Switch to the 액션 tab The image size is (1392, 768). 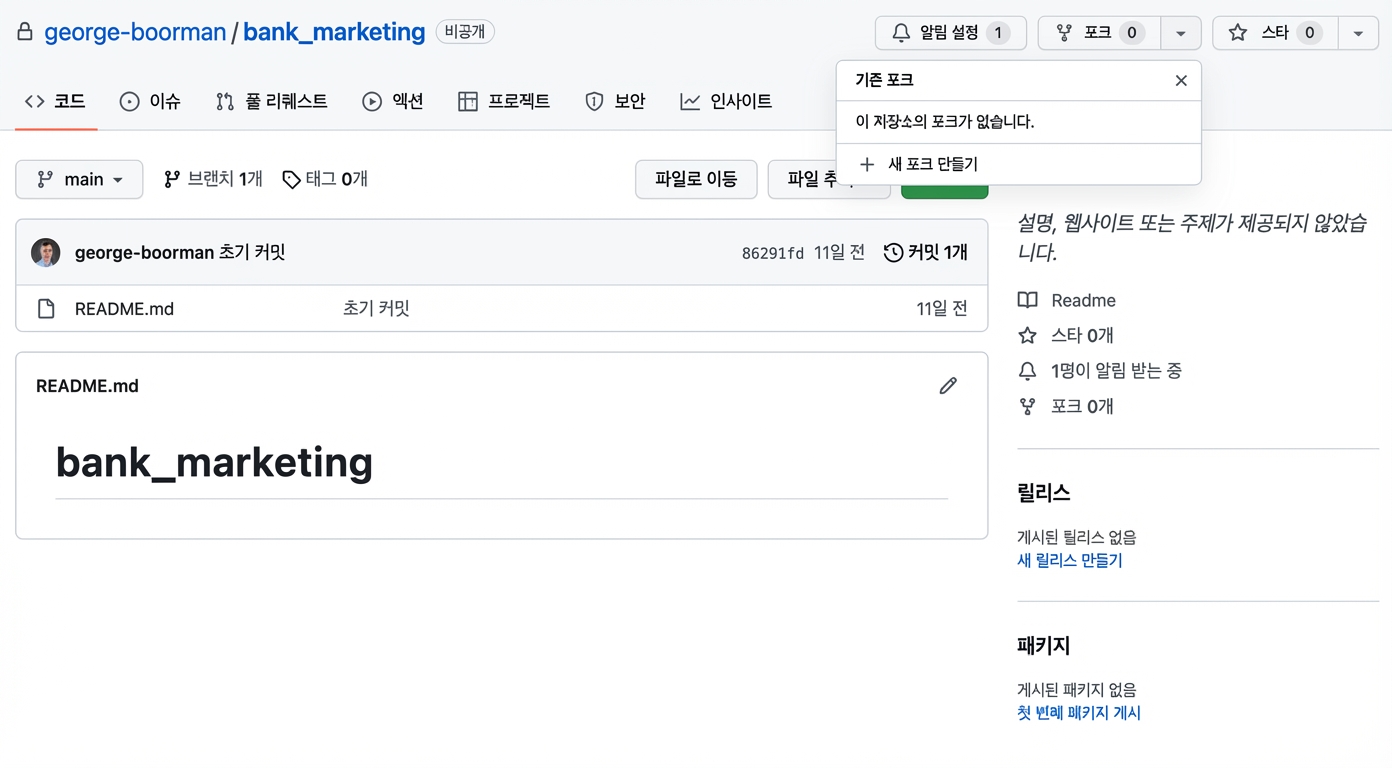click(x=393, y=101)
